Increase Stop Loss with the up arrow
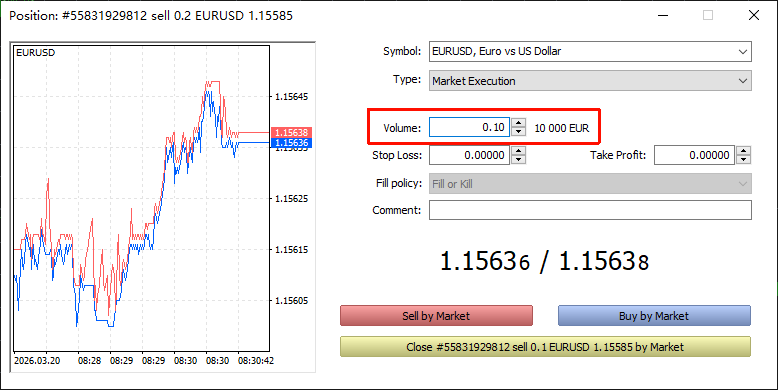The image size is (778, 390). click(518, 150)
